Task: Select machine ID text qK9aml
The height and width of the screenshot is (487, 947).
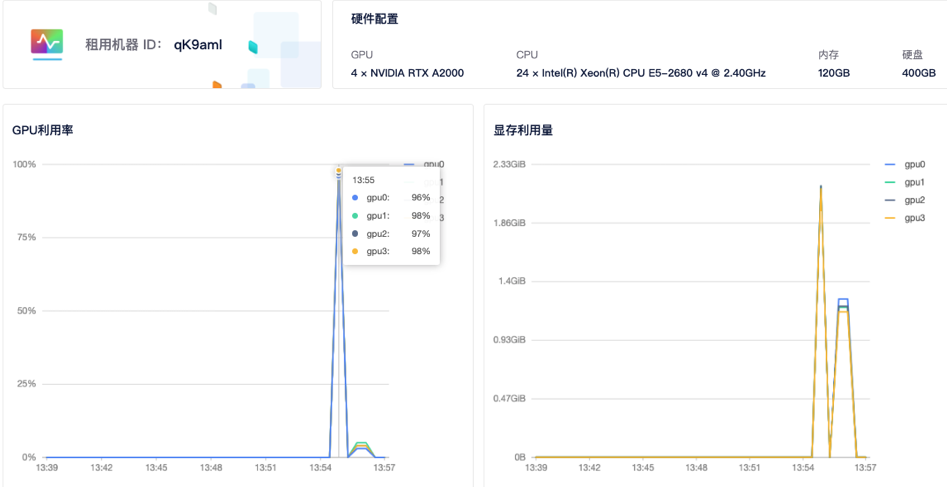Action: click(x=198, y=45)
